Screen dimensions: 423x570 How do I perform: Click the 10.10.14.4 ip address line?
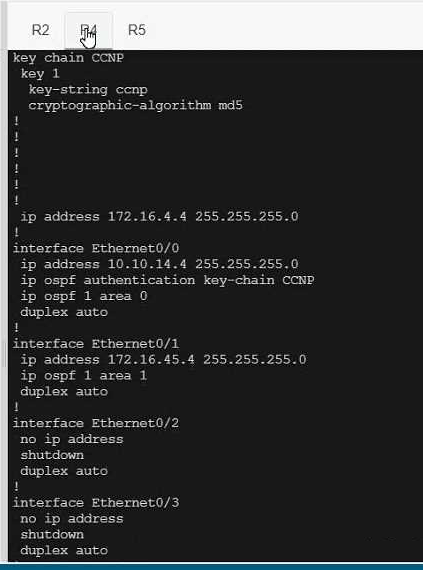(160, 264)
